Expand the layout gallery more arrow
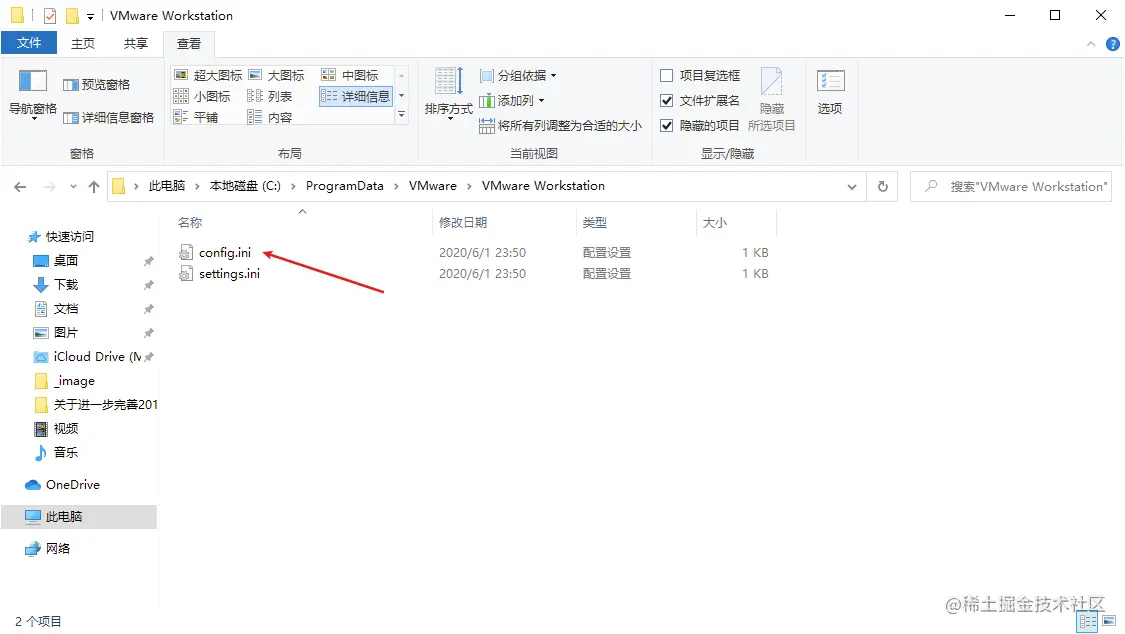1125x634 pixels. (401, 115)
